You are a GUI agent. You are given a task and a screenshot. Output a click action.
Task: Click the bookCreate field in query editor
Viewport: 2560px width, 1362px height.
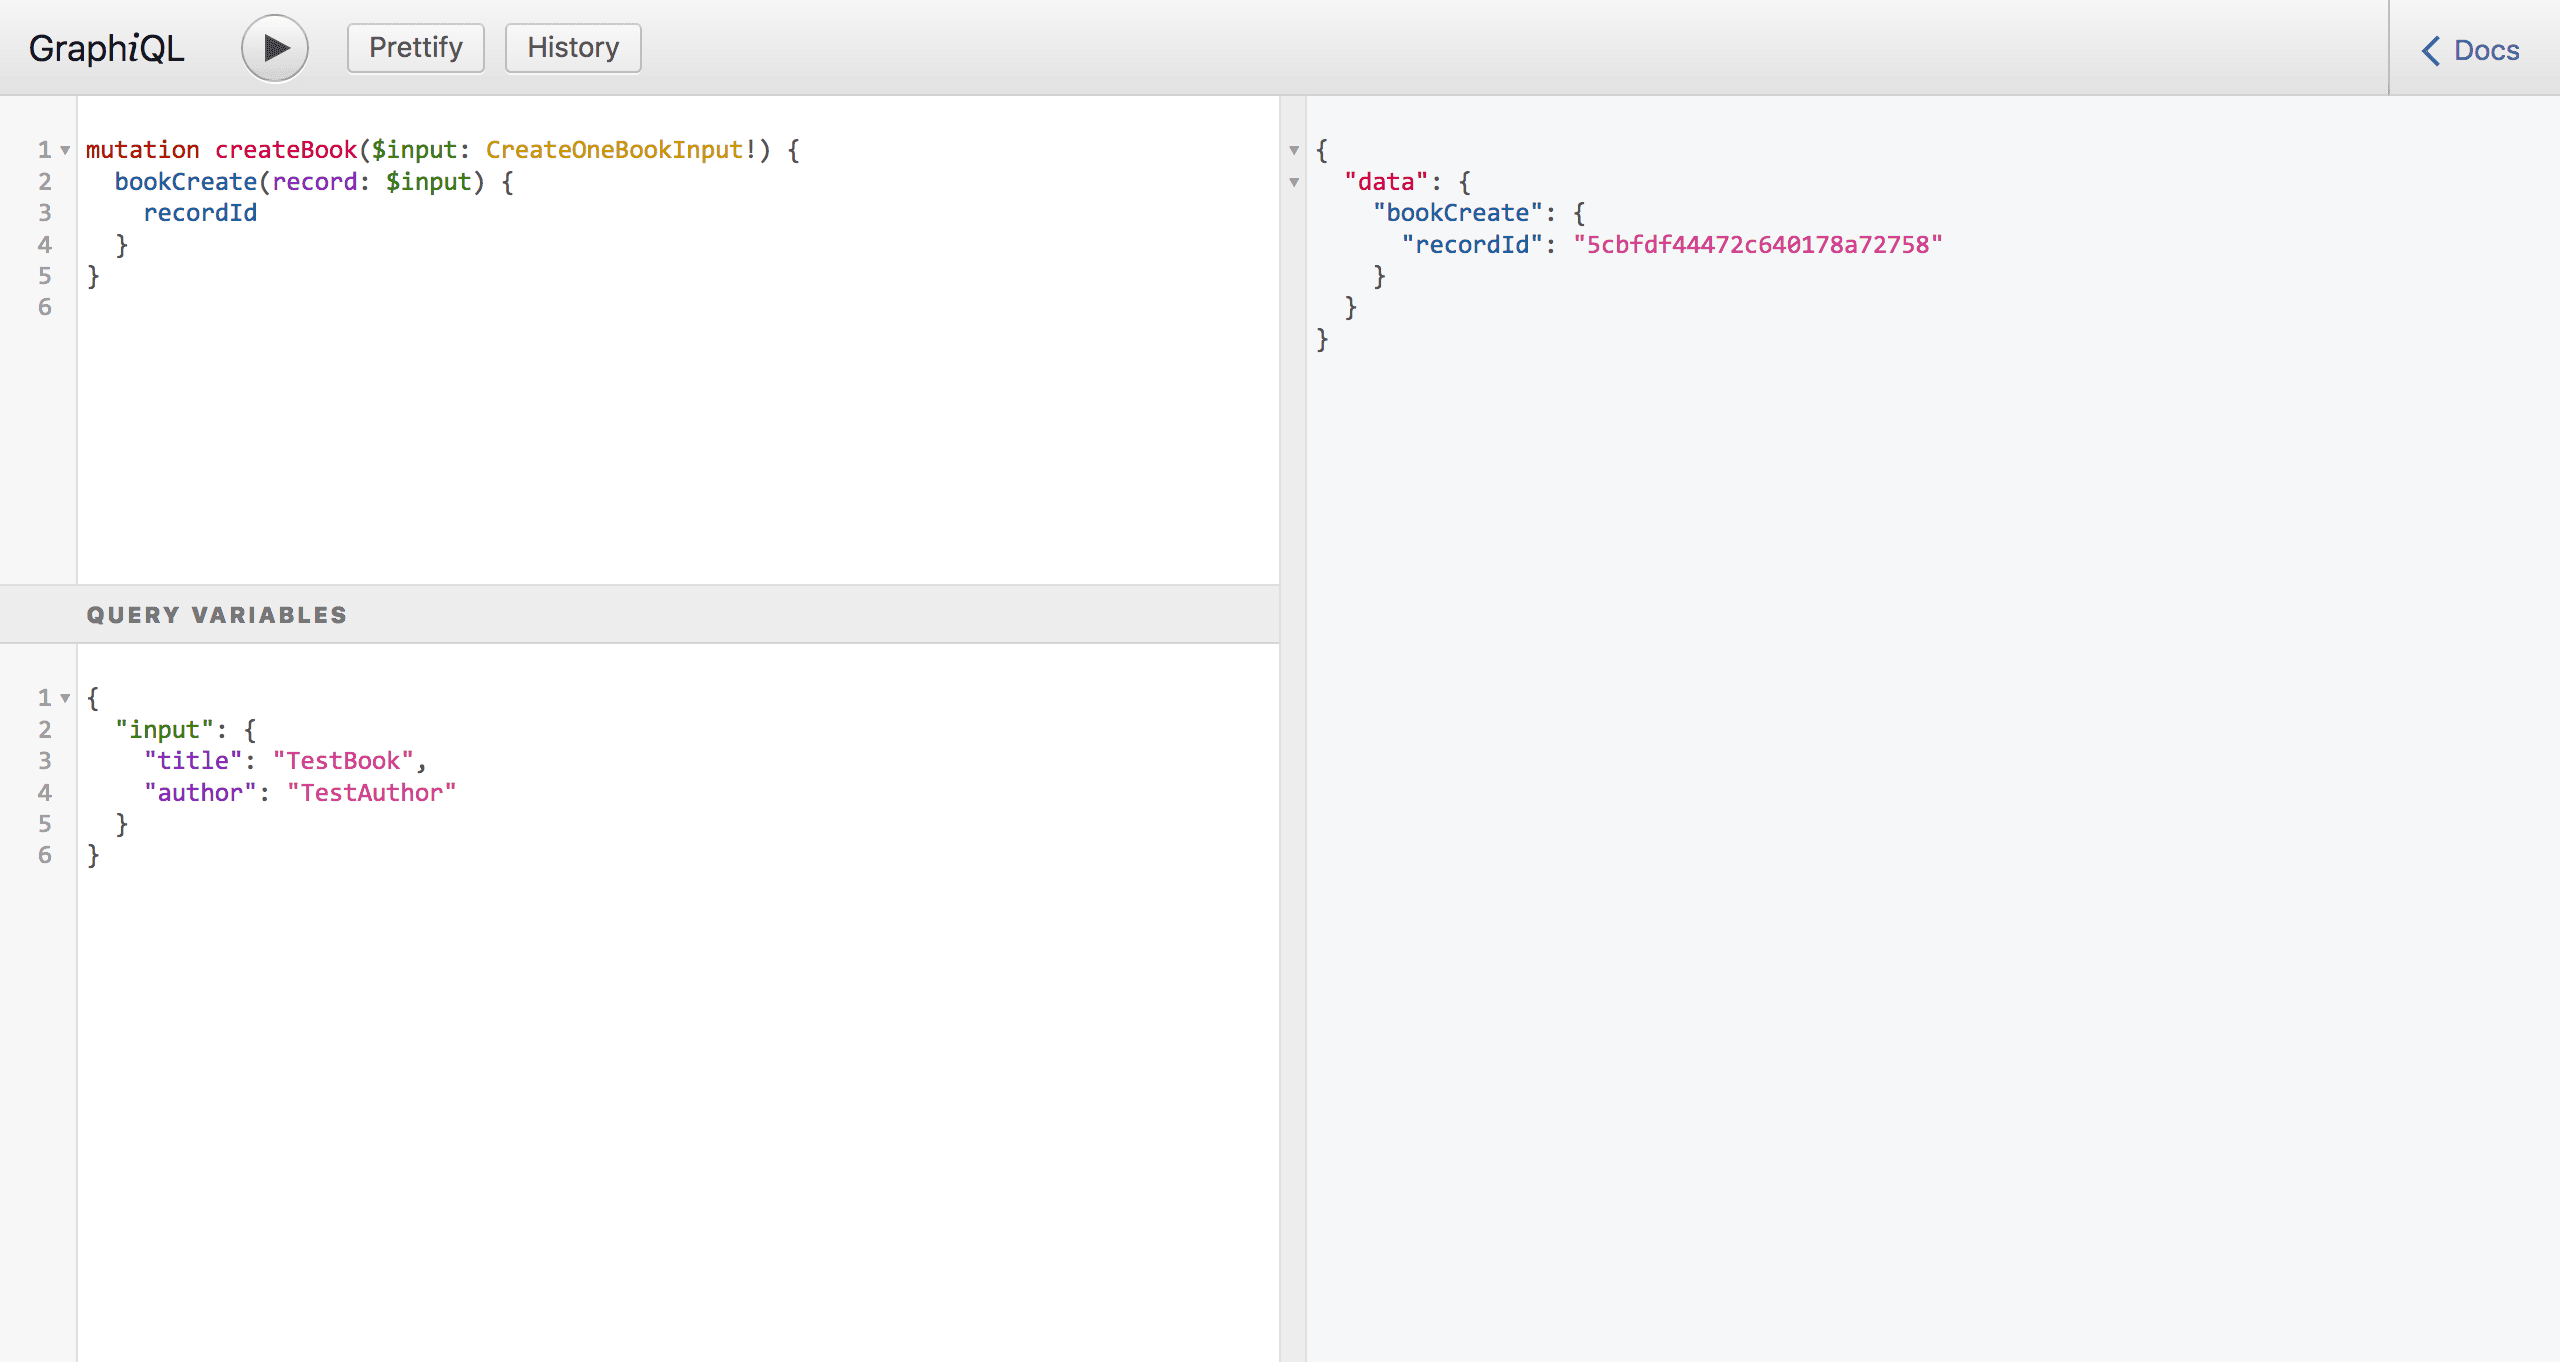coord(186,182)
